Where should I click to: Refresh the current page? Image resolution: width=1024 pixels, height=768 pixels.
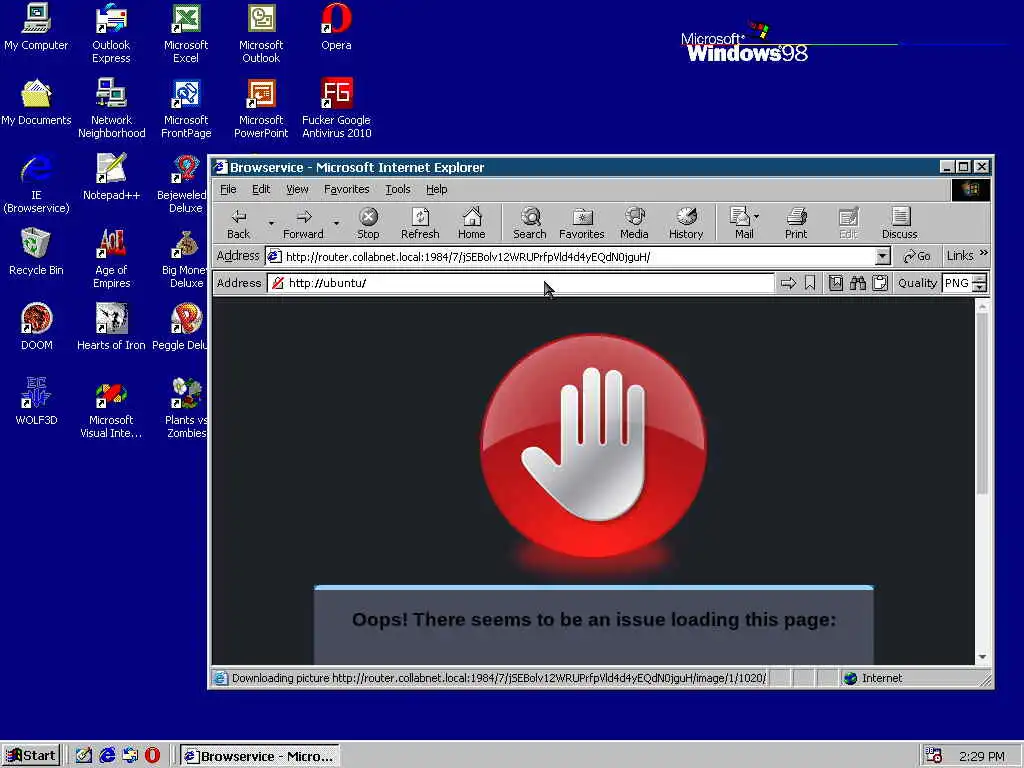pos(420,223)
